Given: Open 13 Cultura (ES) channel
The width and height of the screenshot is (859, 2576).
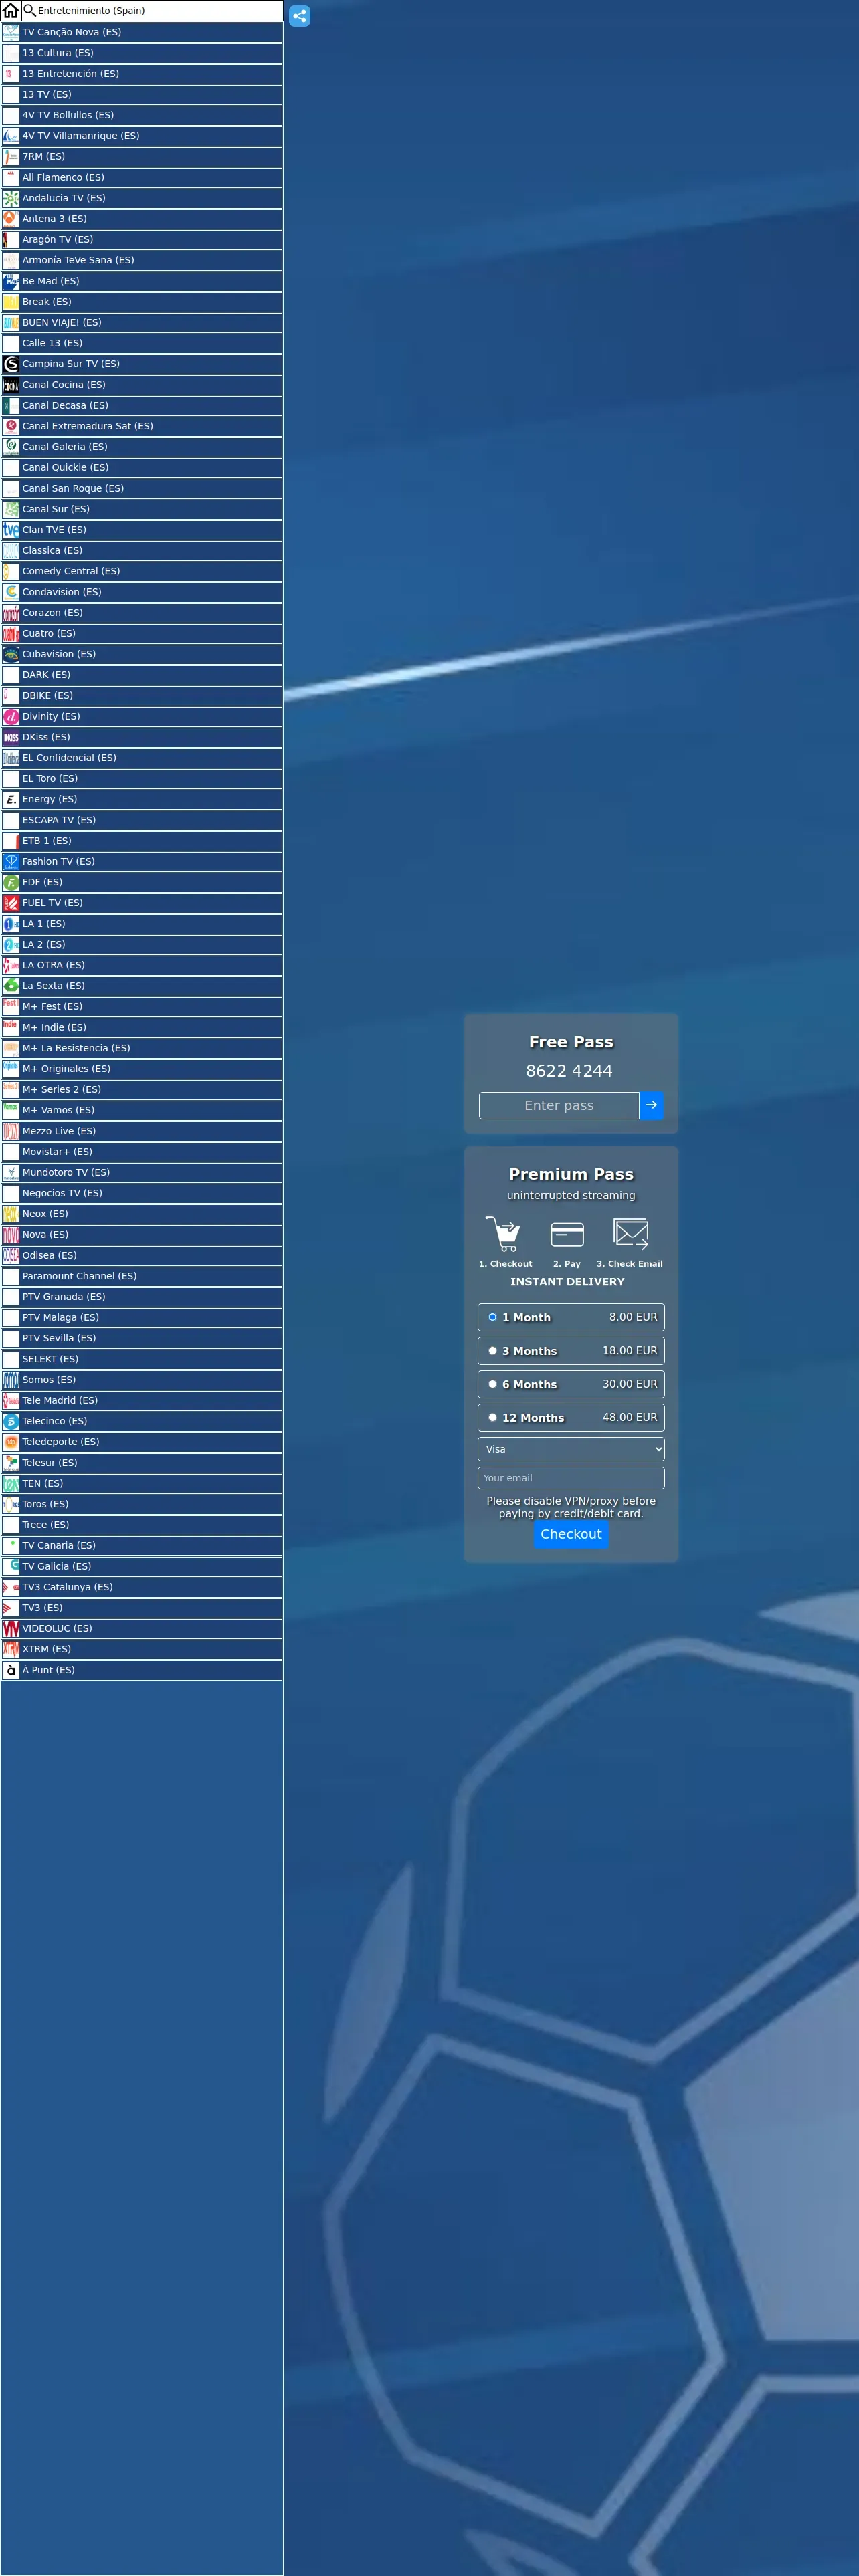Looking at the screenshot, I should tap(142, 53).
